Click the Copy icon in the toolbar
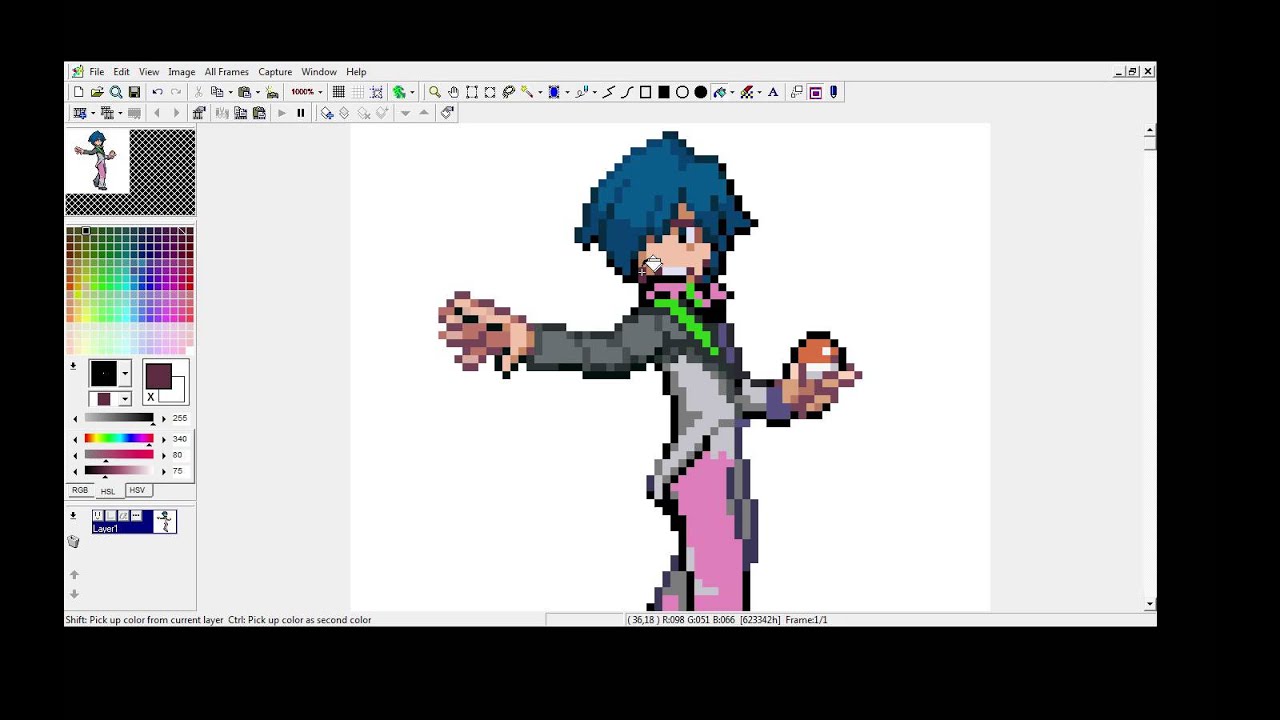Screen dimensions: 1280x720 (x=216, y=92)
